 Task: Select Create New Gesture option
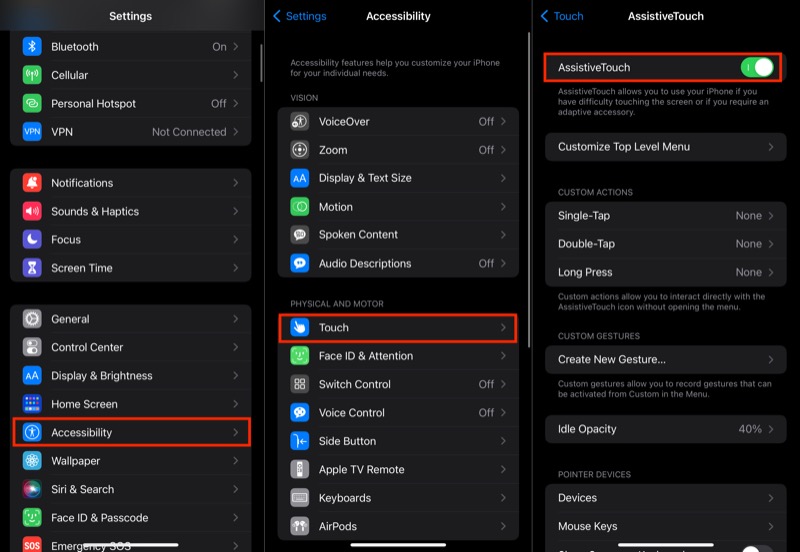(665, 360)
